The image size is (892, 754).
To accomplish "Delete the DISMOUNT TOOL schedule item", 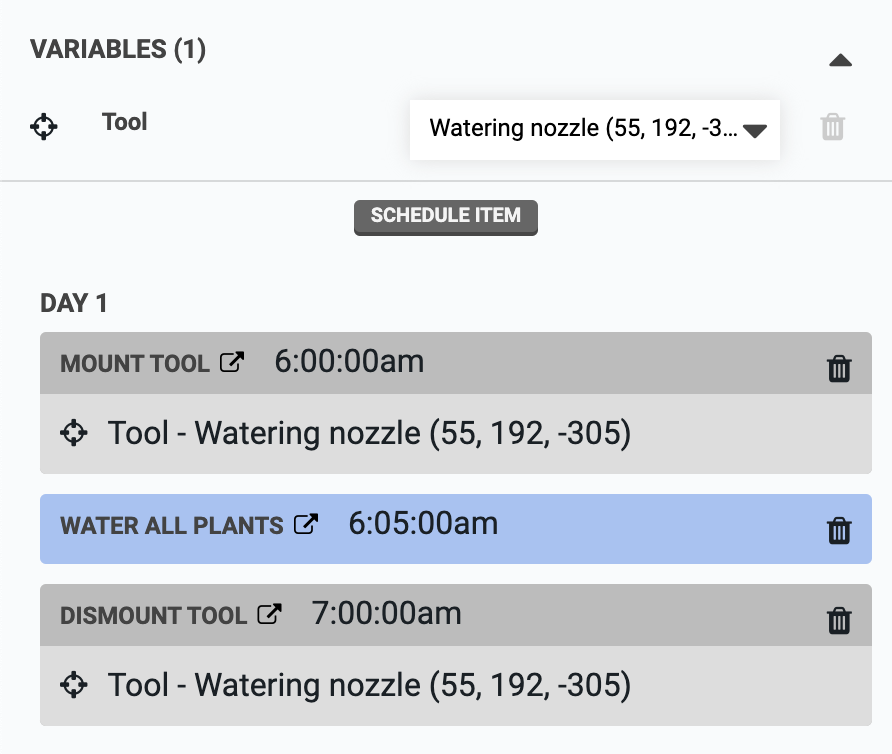I will pyautogui.click(x=839, y=618).
